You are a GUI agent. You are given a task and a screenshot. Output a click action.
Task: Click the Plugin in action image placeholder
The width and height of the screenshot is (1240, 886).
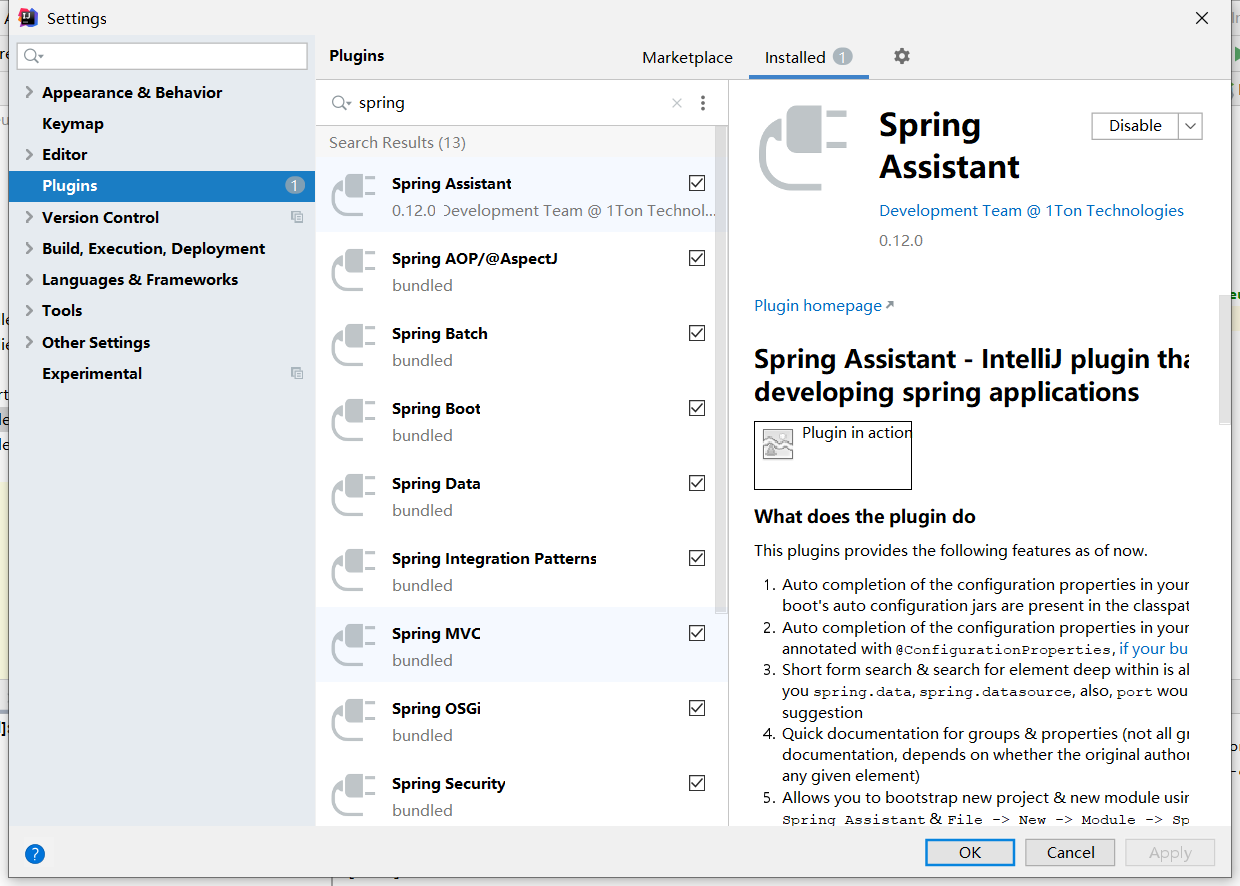tap(832, 455)
